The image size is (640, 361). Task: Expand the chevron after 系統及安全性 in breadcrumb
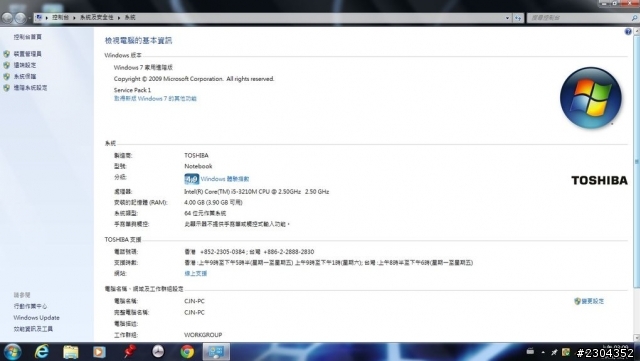119,18
